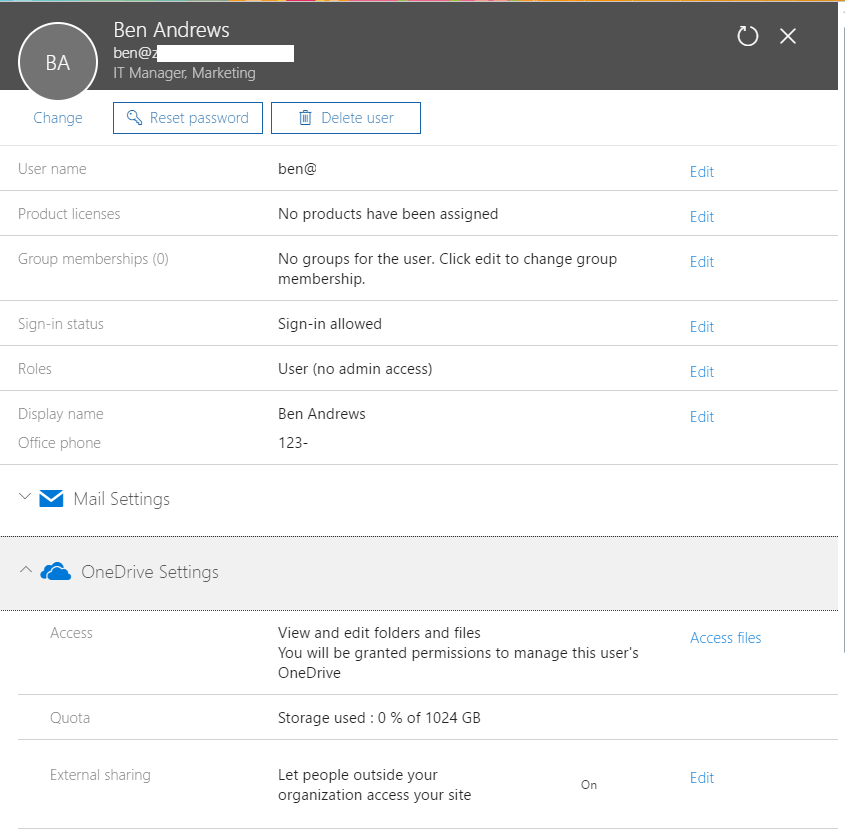Viewport: 845px width, 830px height.
Task: Click the OneDrive cloud icon
Action: [x=56, y=571]
